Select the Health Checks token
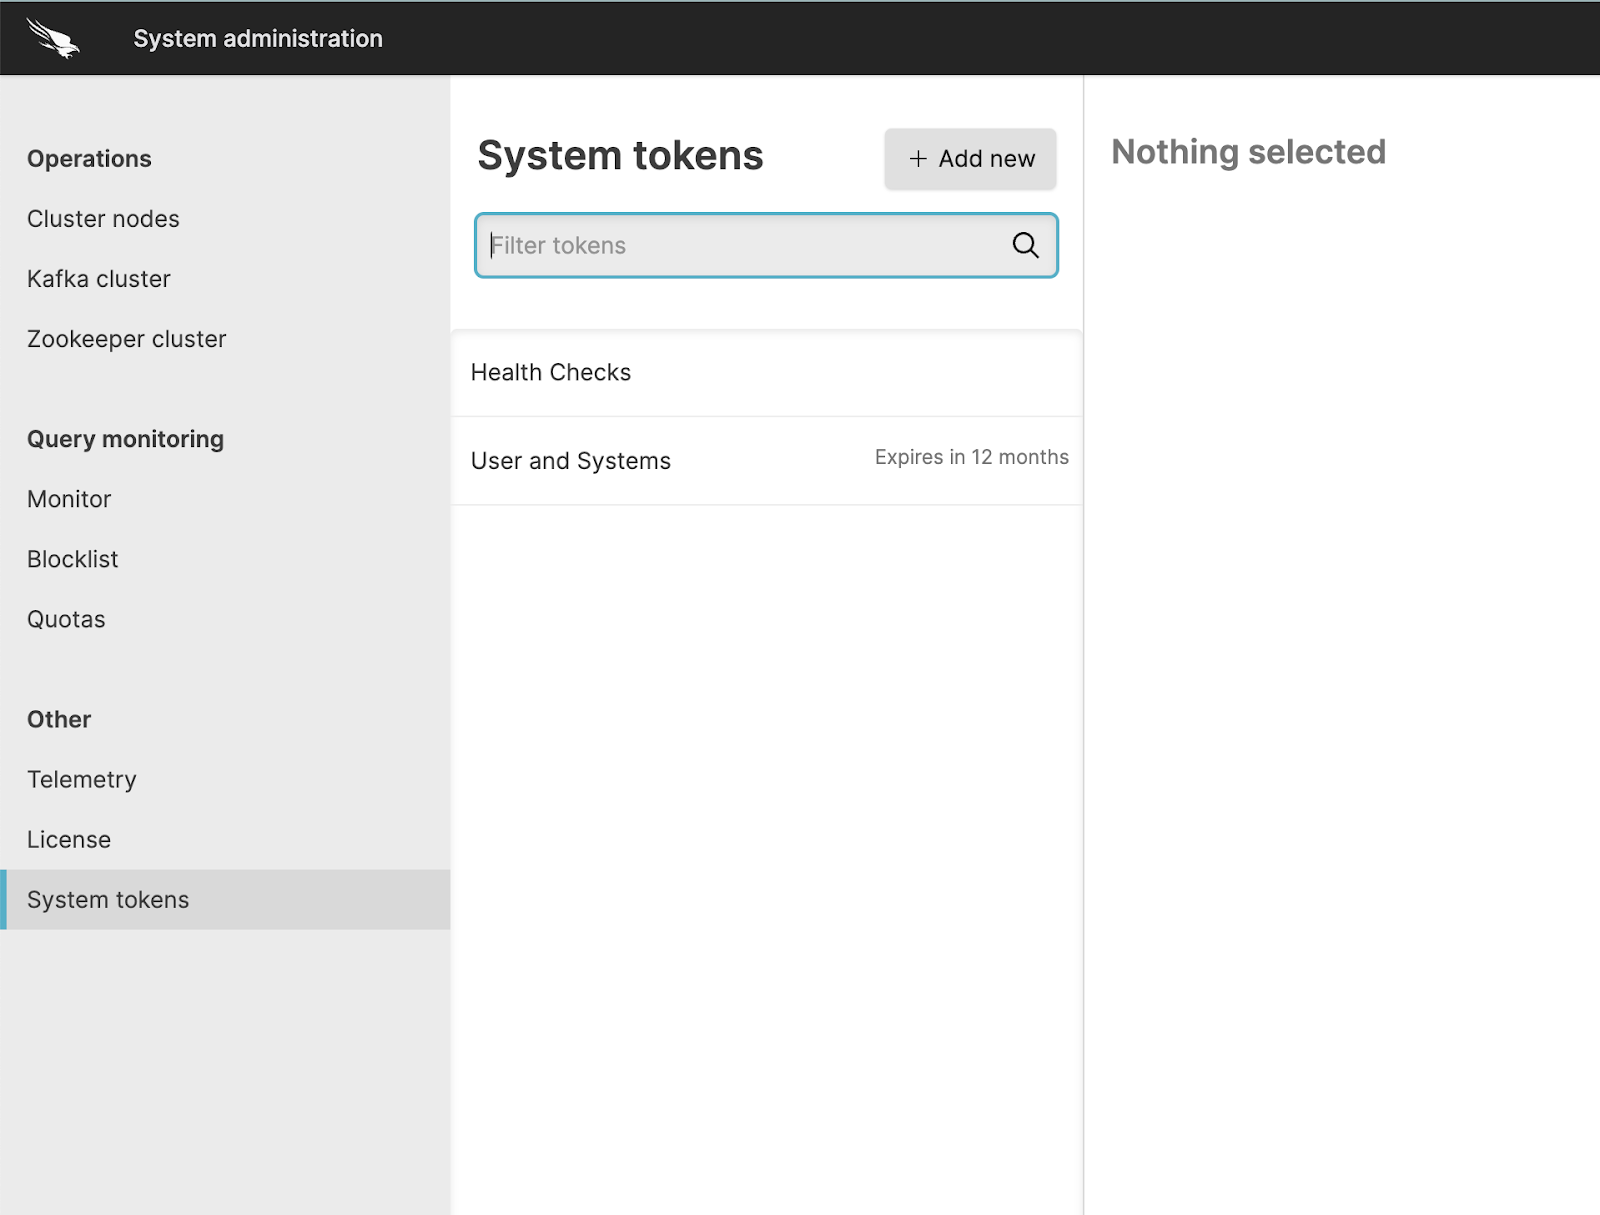This screenshot has height=1215, width=1600. (551, 373)
